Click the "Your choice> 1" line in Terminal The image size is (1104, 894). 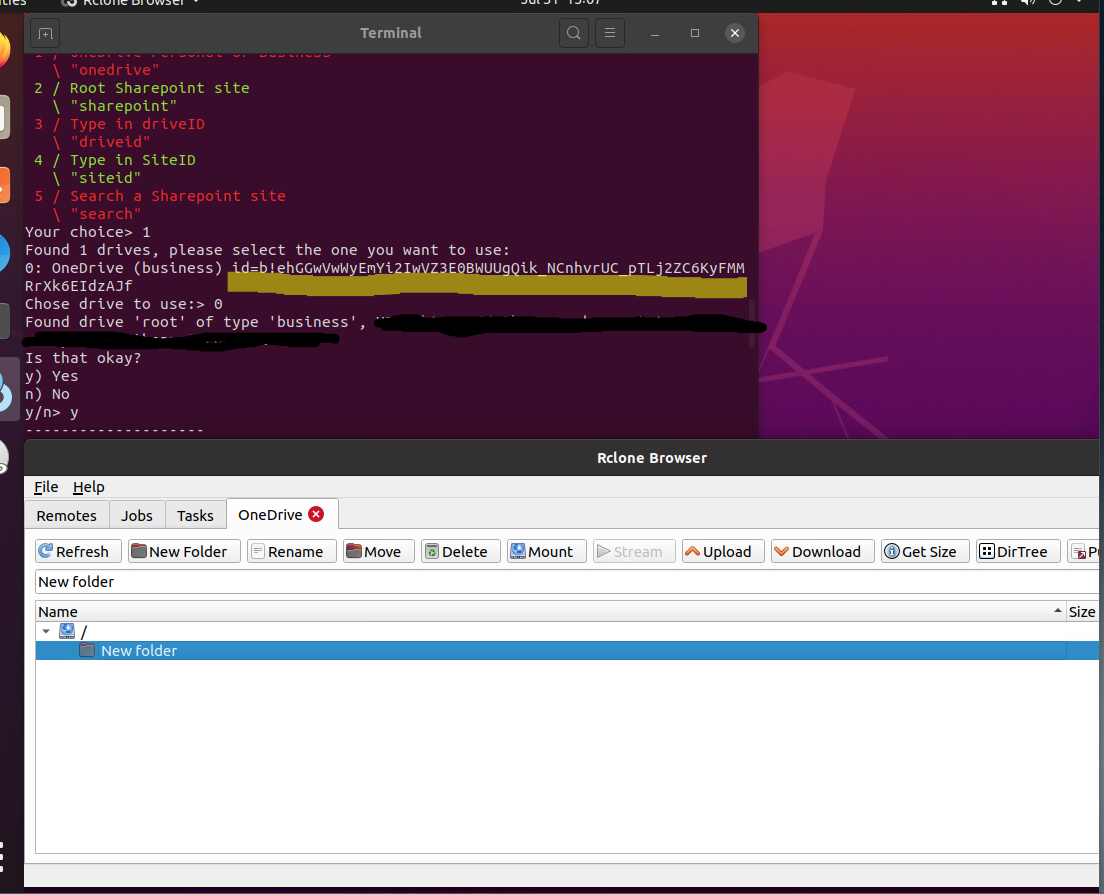click(x=88, y=232)
